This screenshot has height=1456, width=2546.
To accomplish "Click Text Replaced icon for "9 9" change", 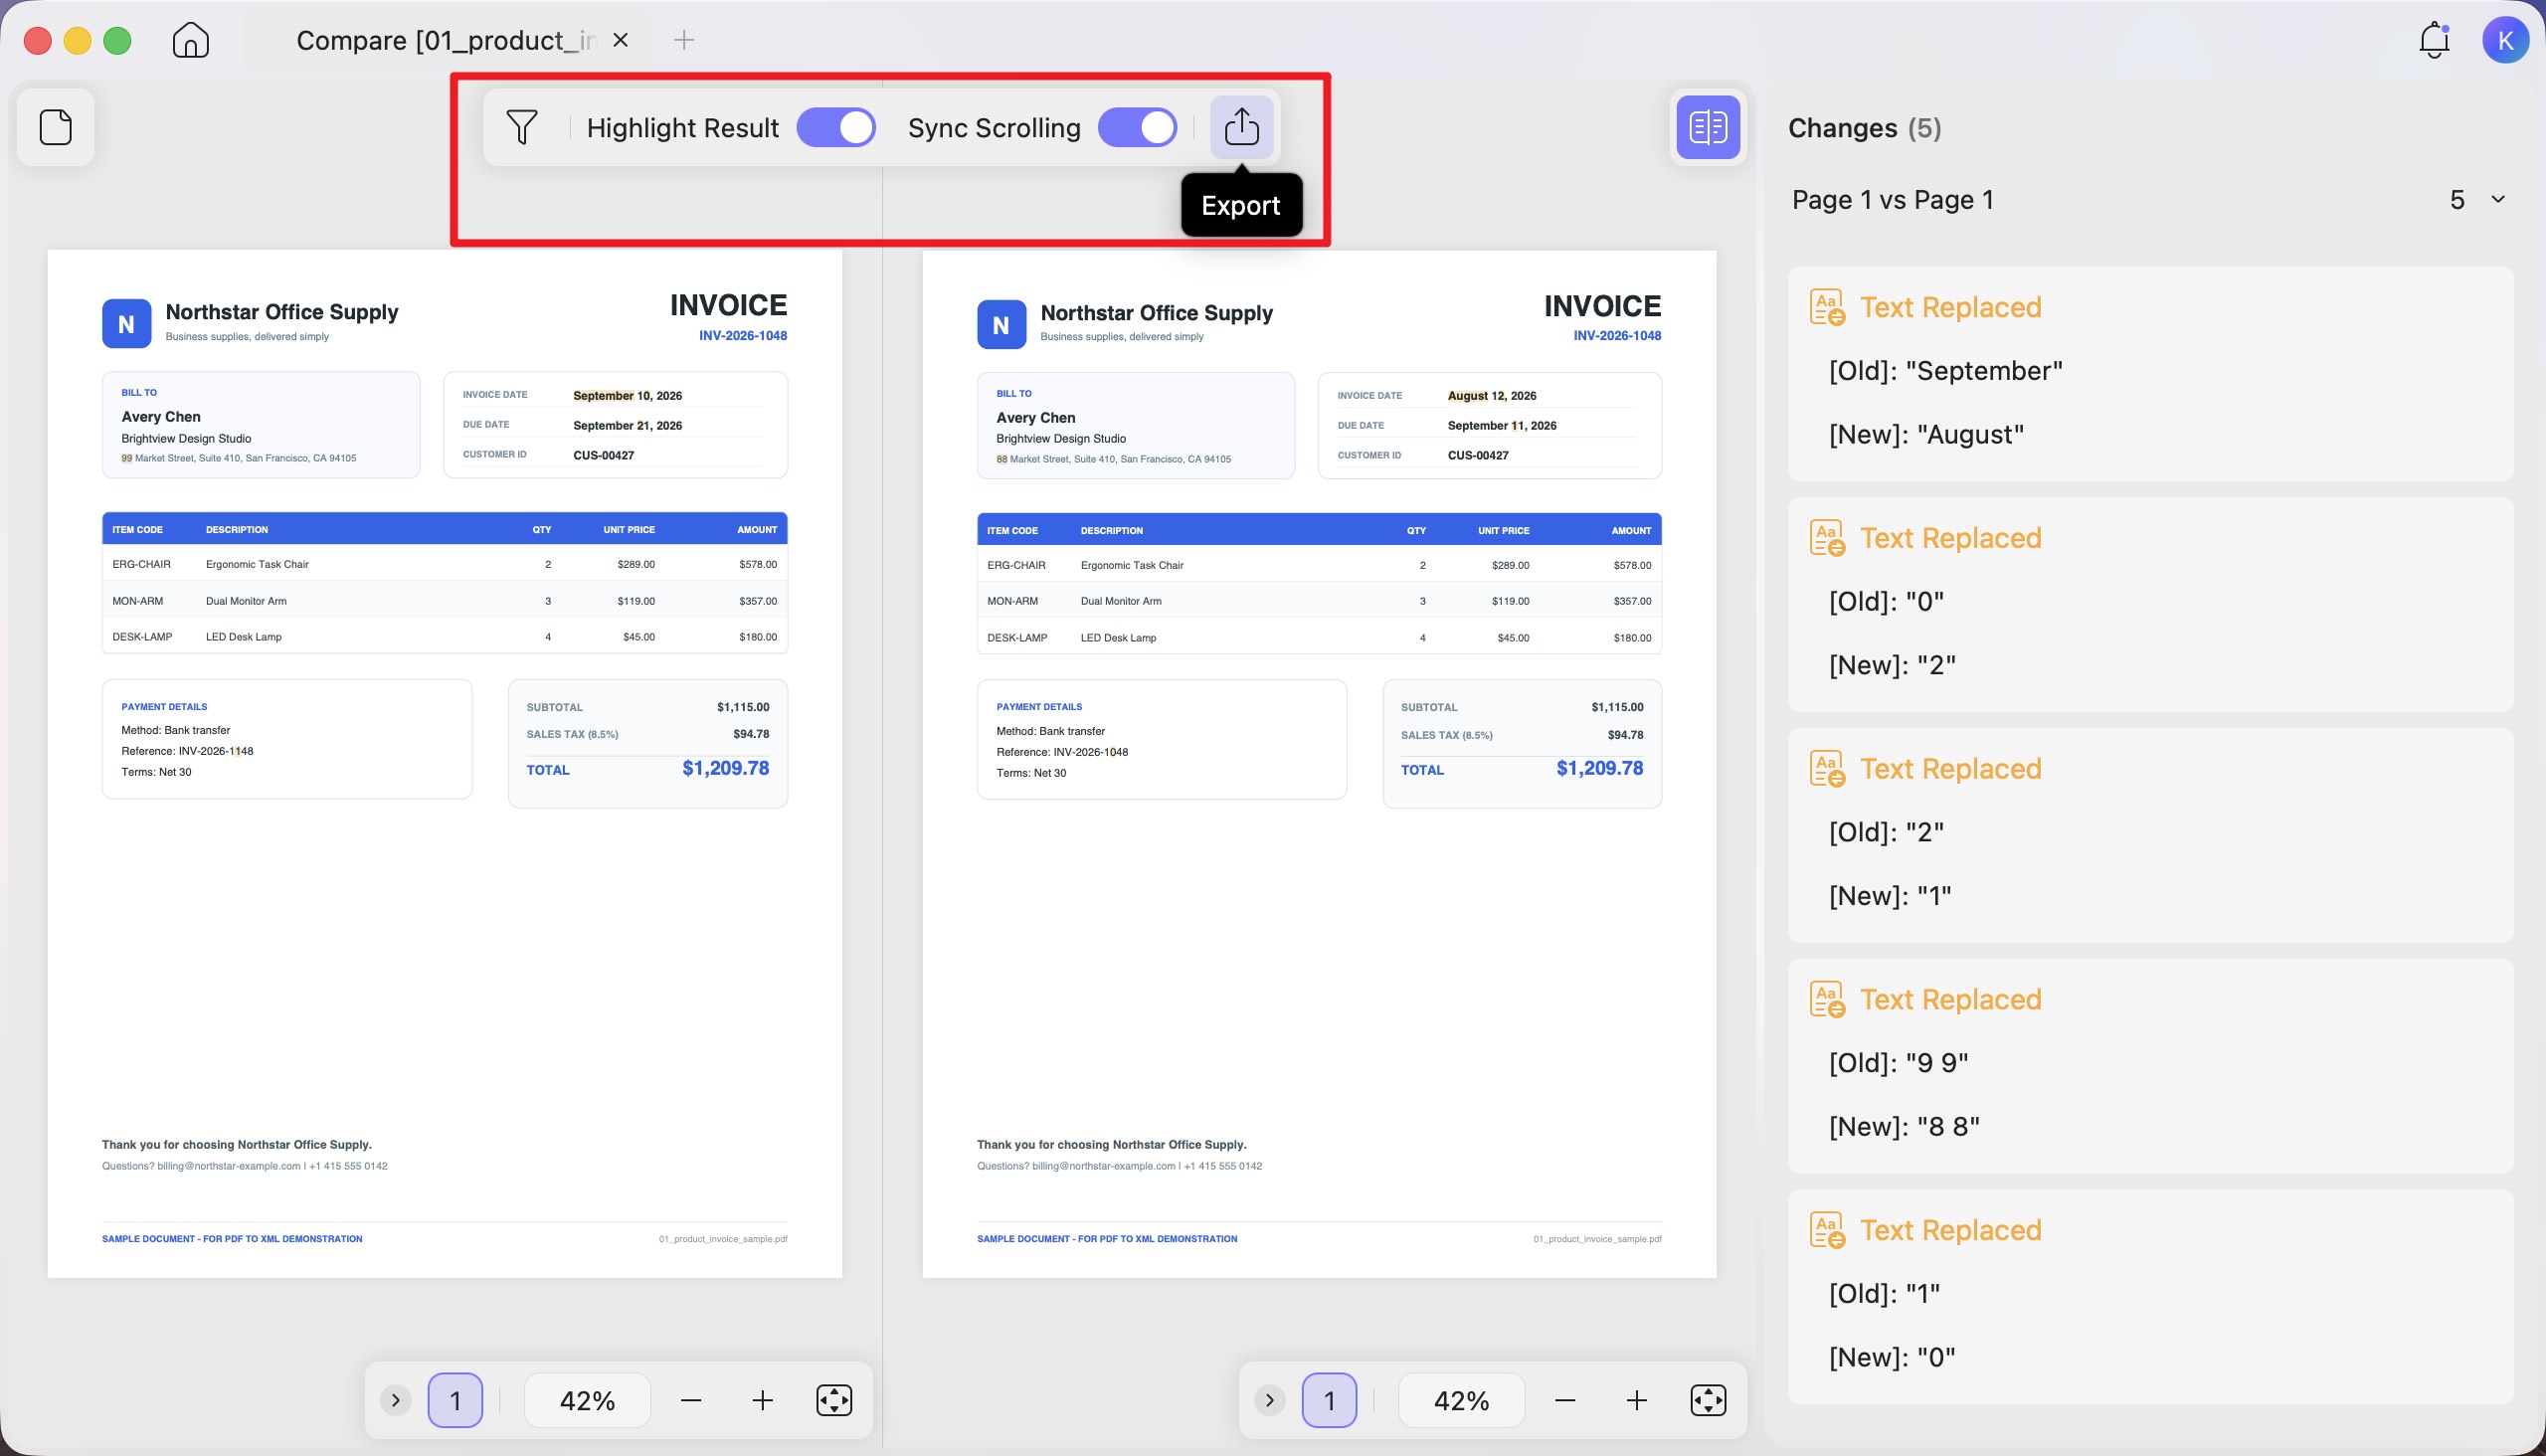I will (x=1828, y=999).
